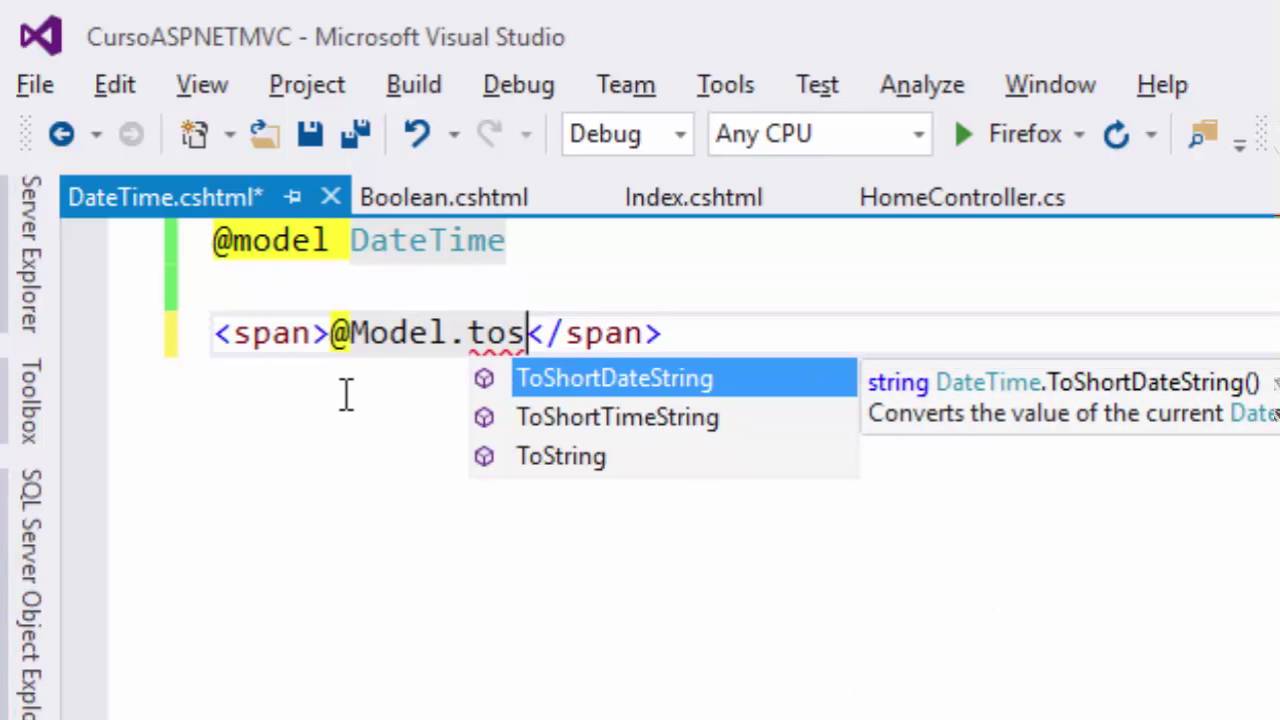This screenshot has height=720, width=1280.
Task: Click the Refresh browser icon
Action: pos(1116,134)
